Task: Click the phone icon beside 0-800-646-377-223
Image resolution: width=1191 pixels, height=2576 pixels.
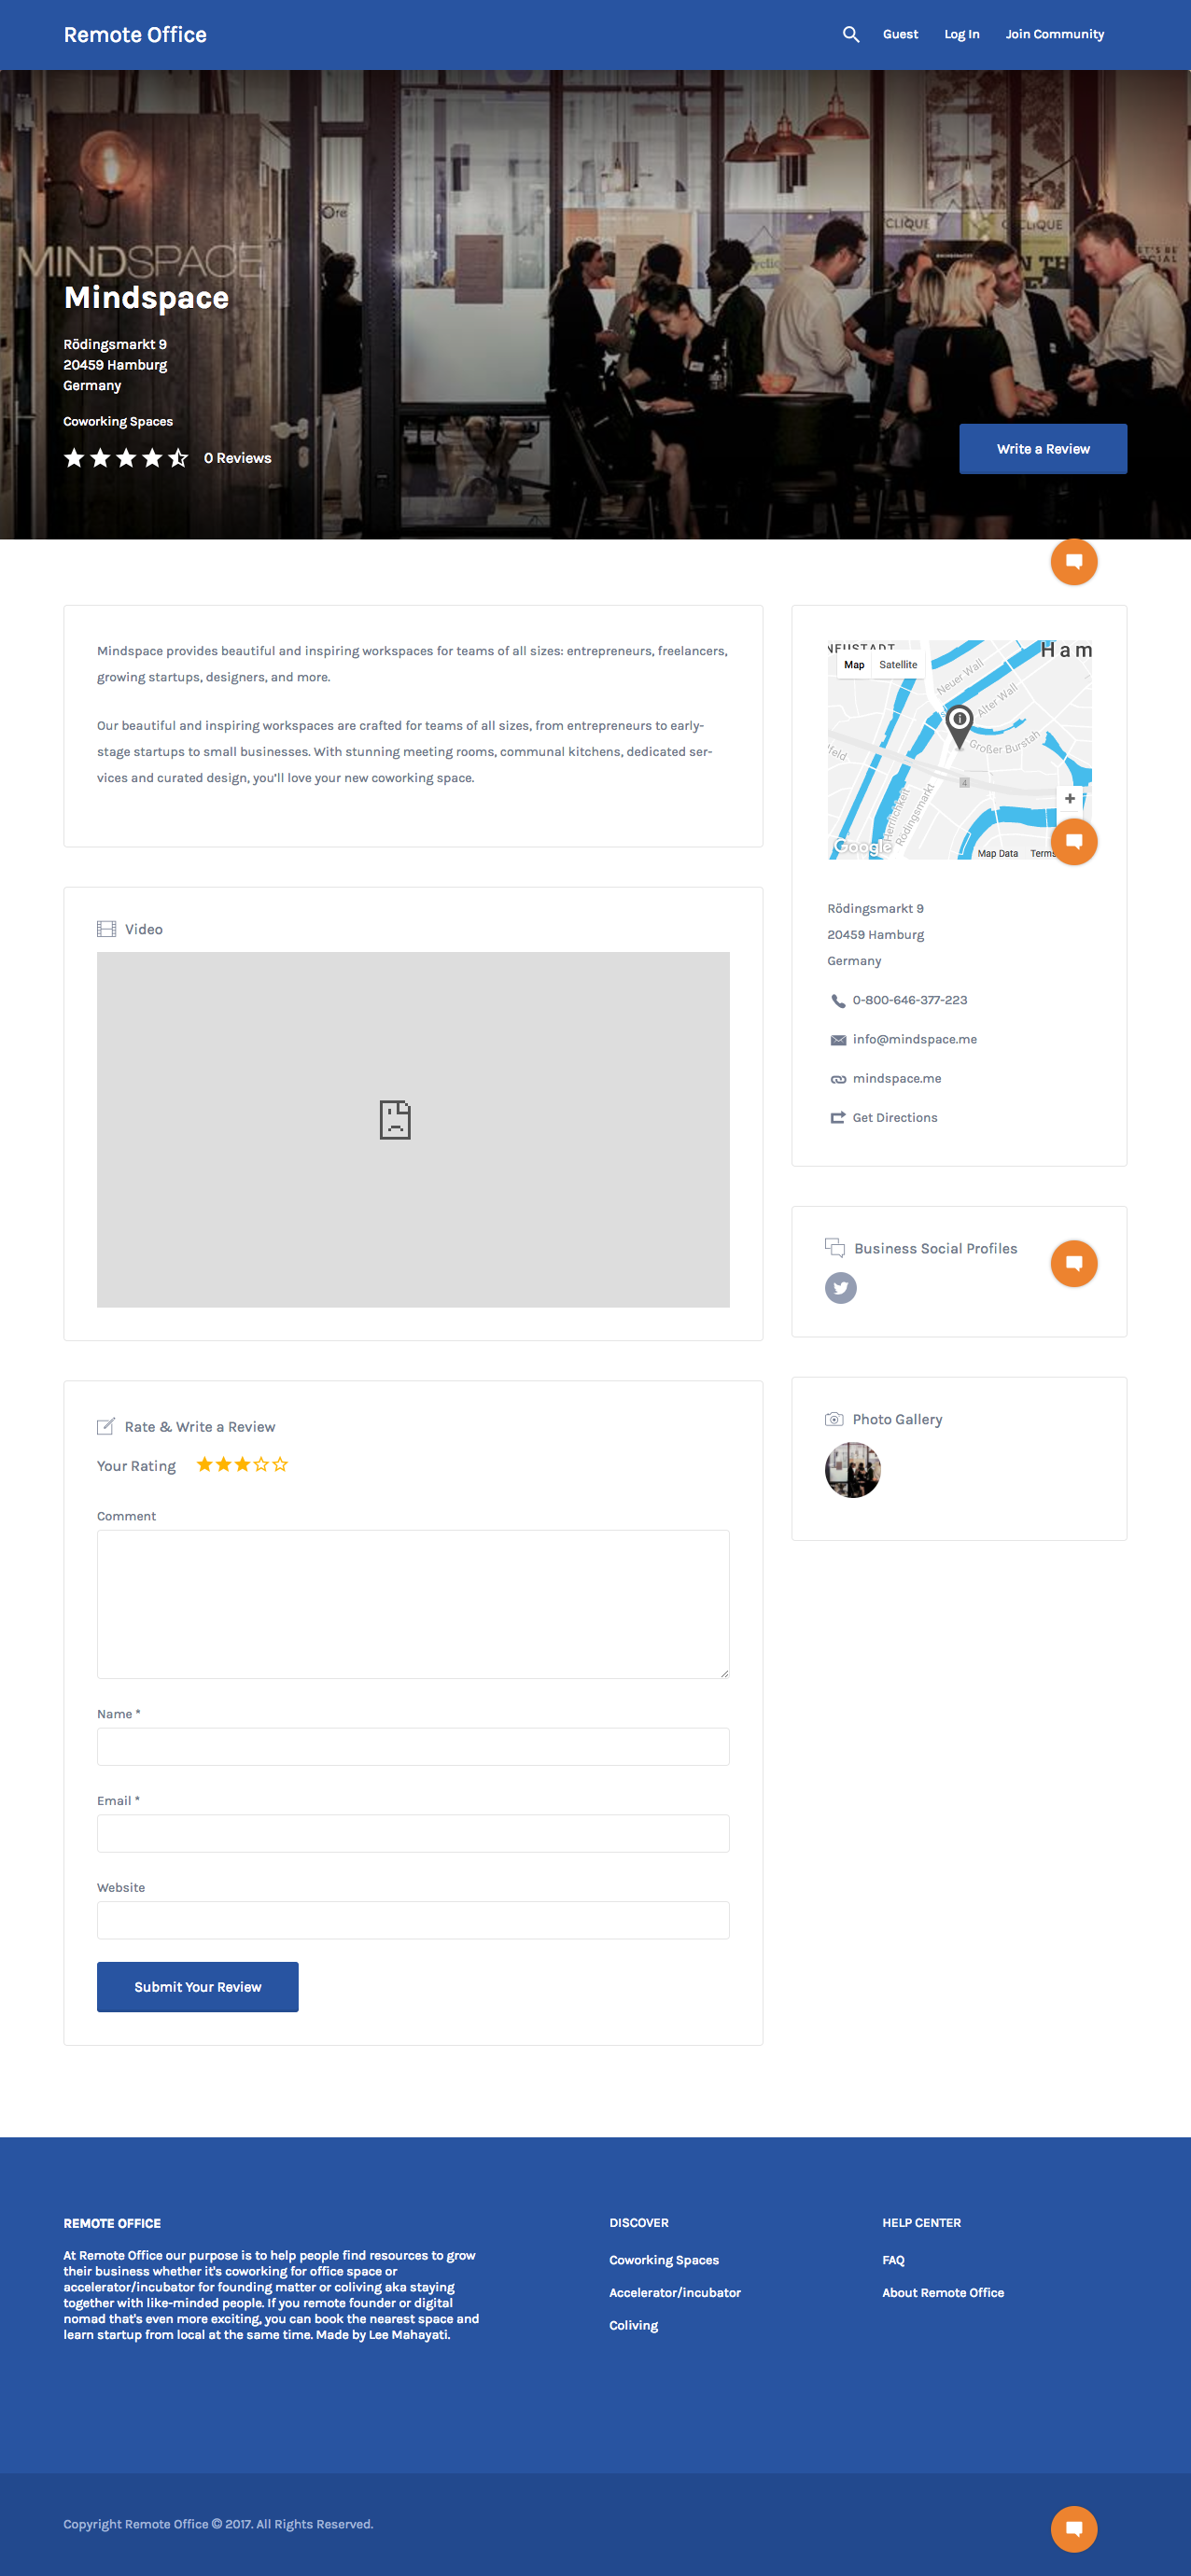Action: (x=838, y=1000)
